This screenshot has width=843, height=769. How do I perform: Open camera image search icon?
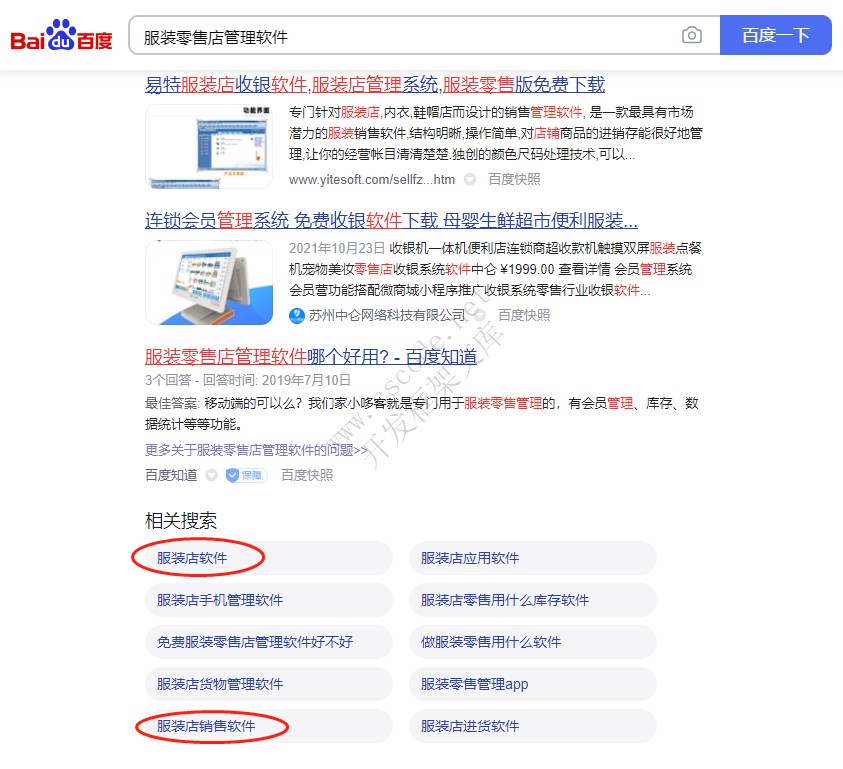(691, 35)
